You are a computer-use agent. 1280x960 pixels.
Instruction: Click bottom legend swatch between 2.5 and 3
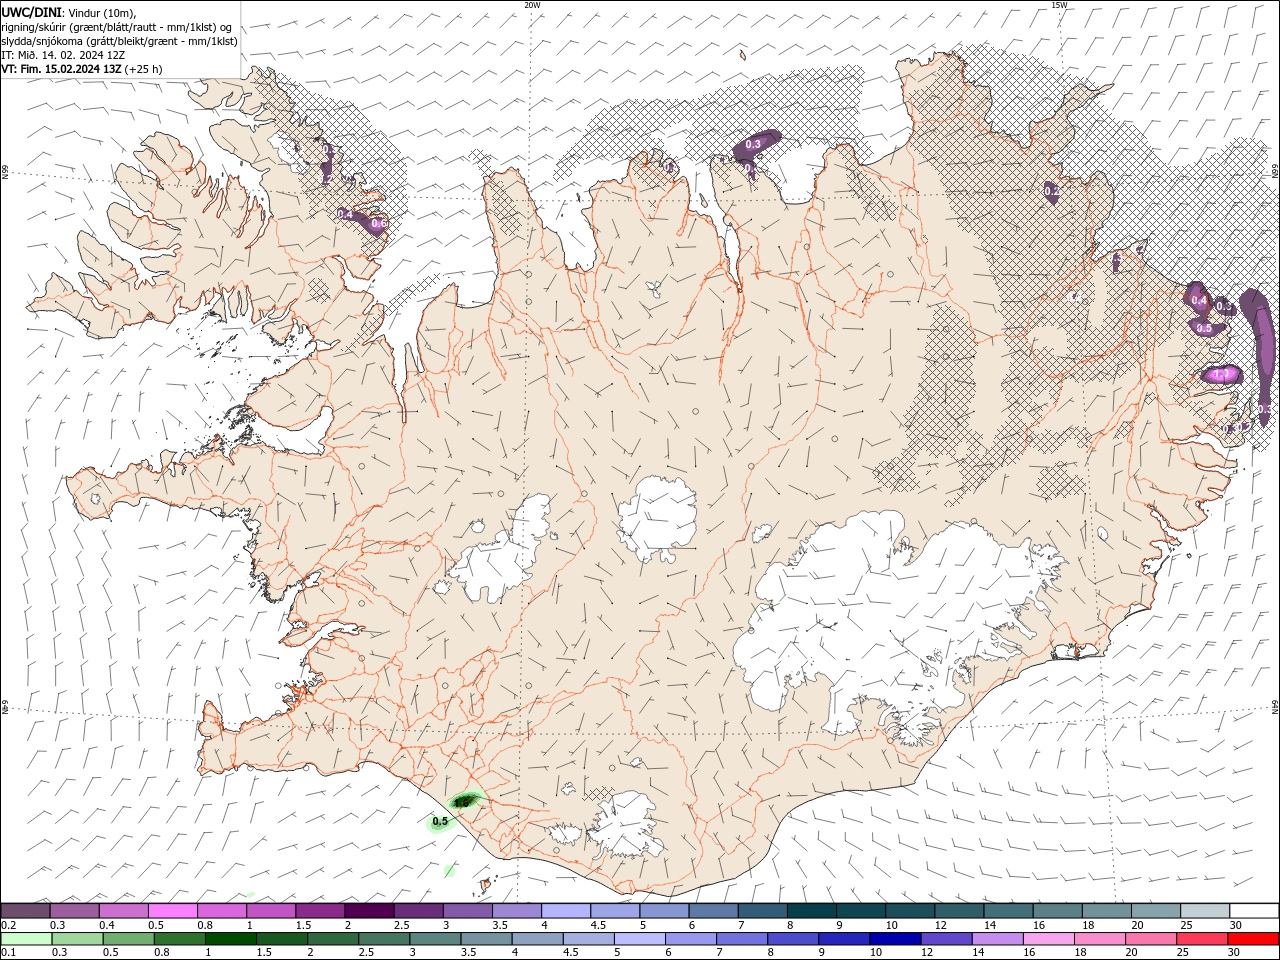tap(382, 939)
